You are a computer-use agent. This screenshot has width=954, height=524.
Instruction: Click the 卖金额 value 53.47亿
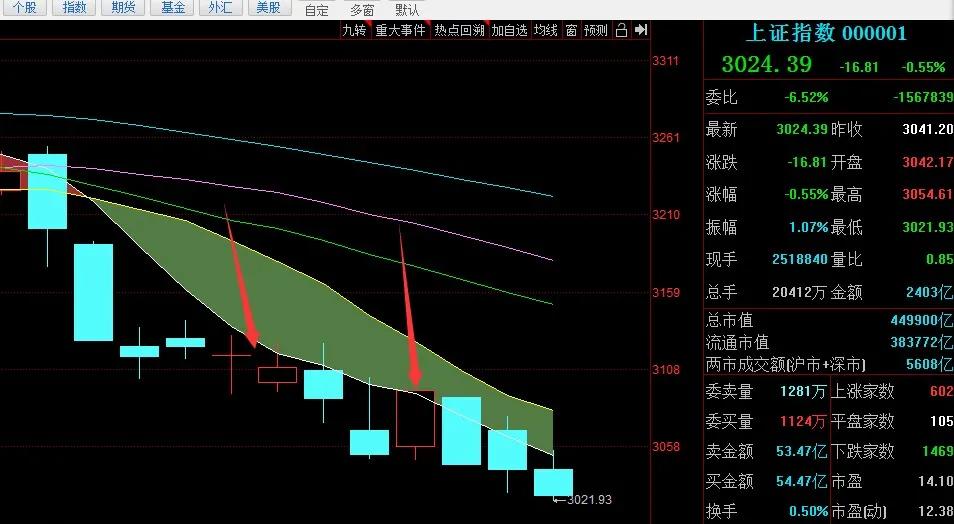click(x=801, y=451)
